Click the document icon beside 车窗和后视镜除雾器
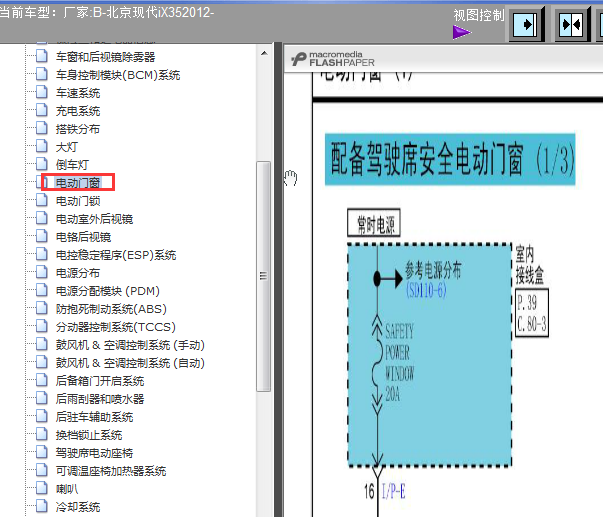The image size is (603, 517). [42, 56]
